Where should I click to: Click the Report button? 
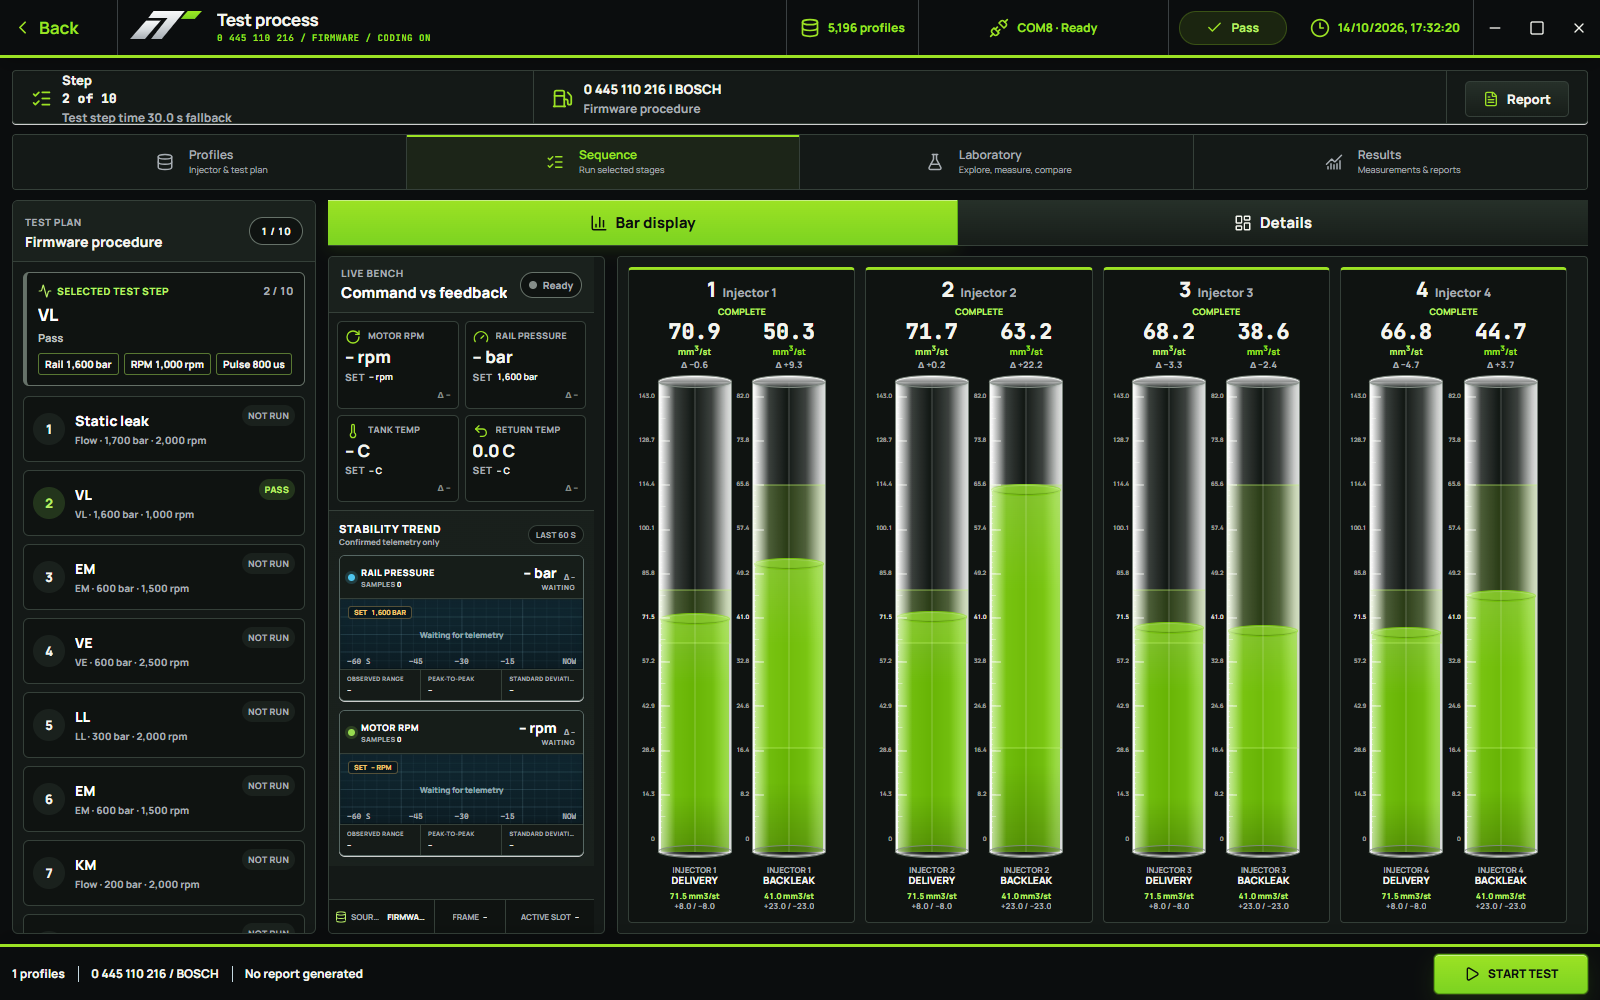coord(1517,99)
